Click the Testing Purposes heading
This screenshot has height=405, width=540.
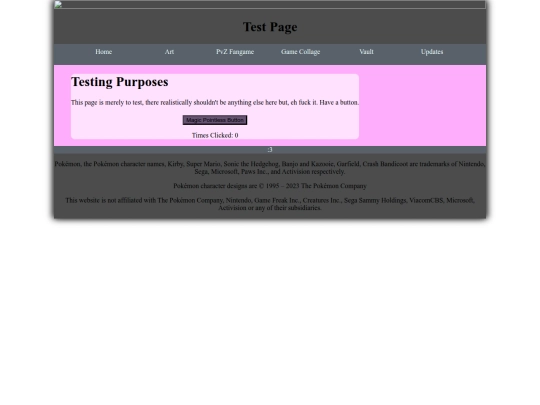point(120,82)
